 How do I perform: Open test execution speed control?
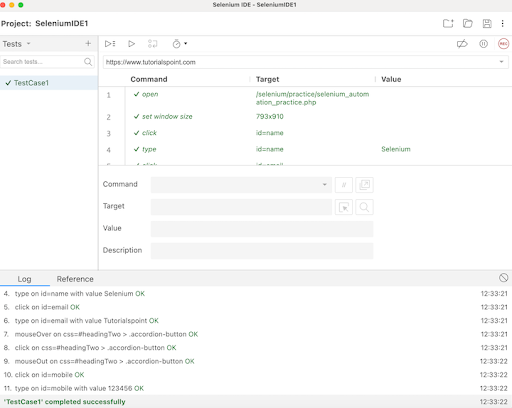click(180, 44)
